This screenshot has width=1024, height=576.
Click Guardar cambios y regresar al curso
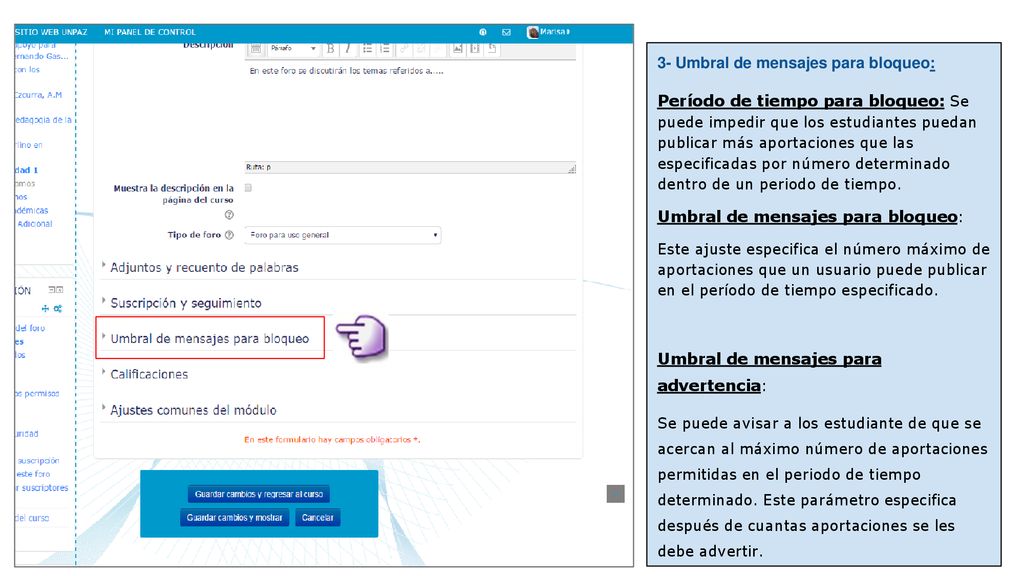click(x=259, y=494)
